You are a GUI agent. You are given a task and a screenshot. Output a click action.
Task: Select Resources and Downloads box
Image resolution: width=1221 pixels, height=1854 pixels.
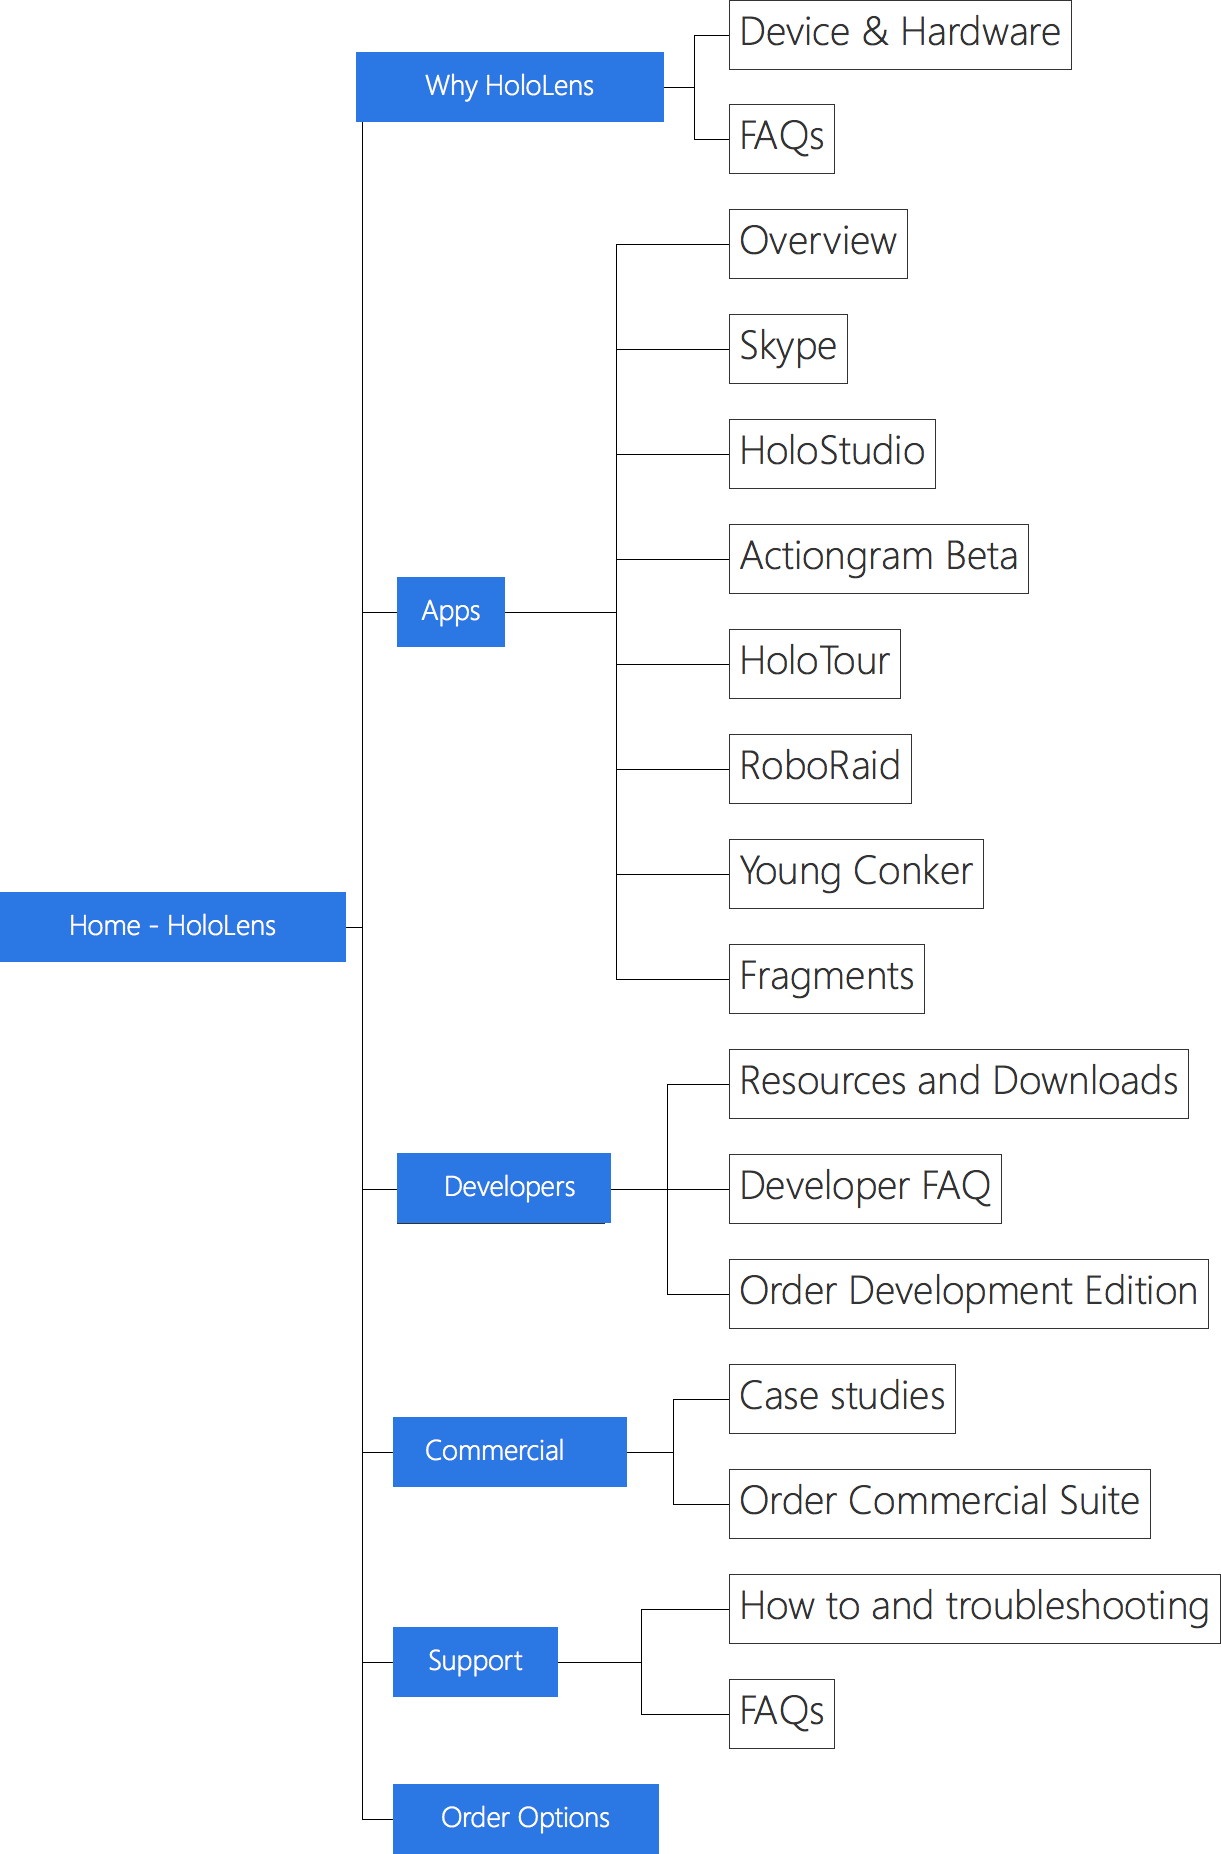pos(958,1084)
